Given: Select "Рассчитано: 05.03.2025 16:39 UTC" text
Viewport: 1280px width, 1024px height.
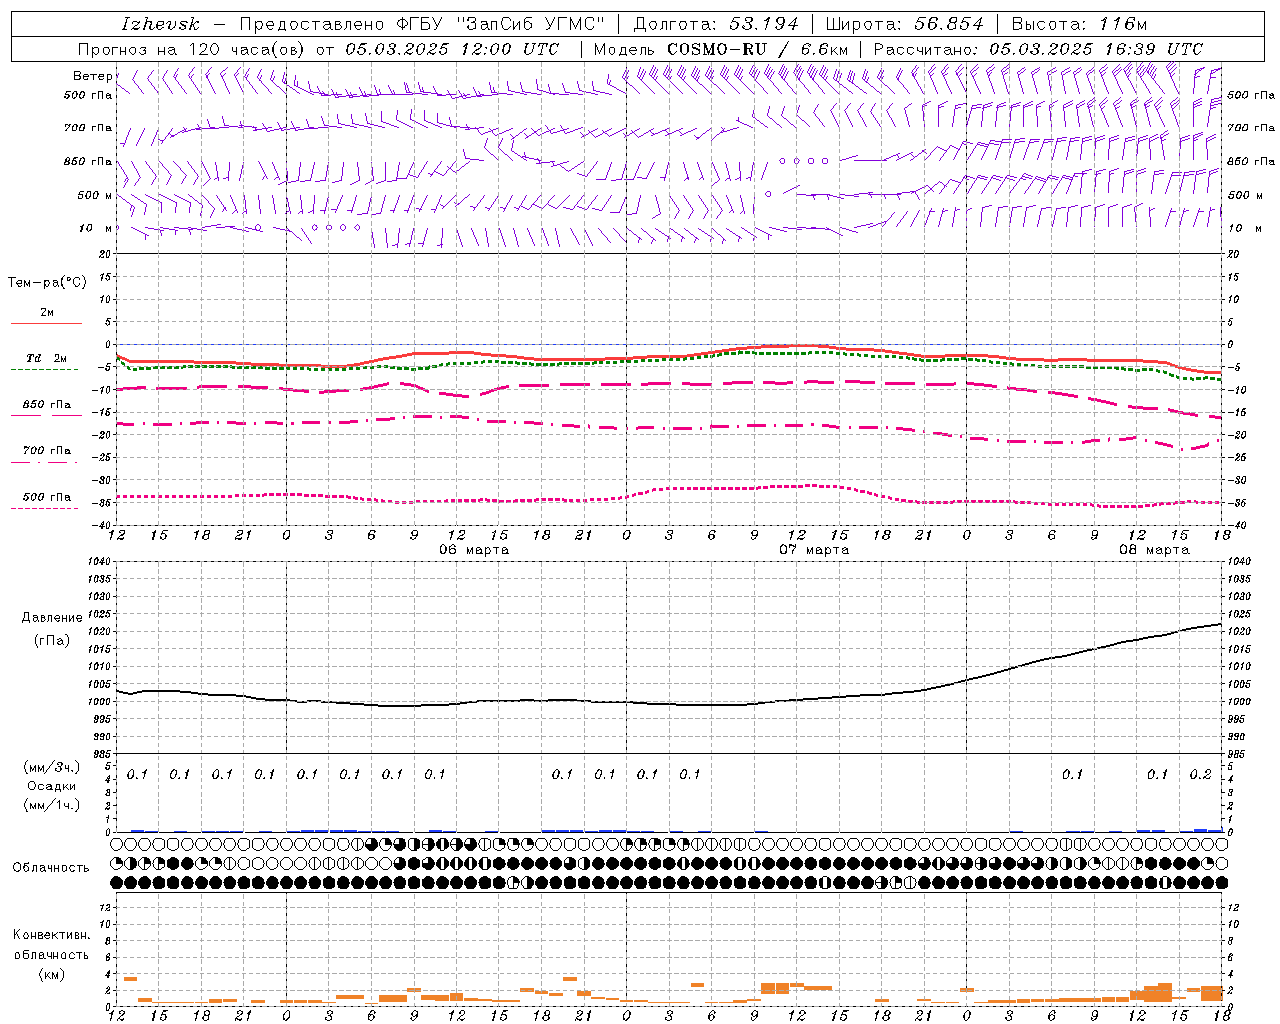Looking at the screenshot, I should tap(1038, 49).
